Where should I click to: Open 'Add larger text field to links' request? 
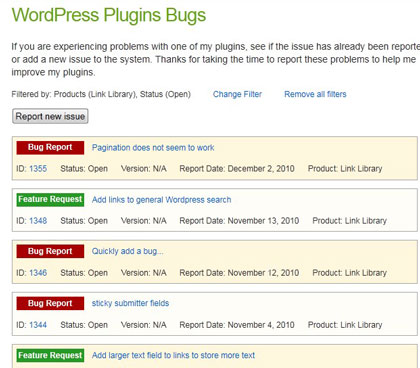pyautogui.click(x=173, y=355)
